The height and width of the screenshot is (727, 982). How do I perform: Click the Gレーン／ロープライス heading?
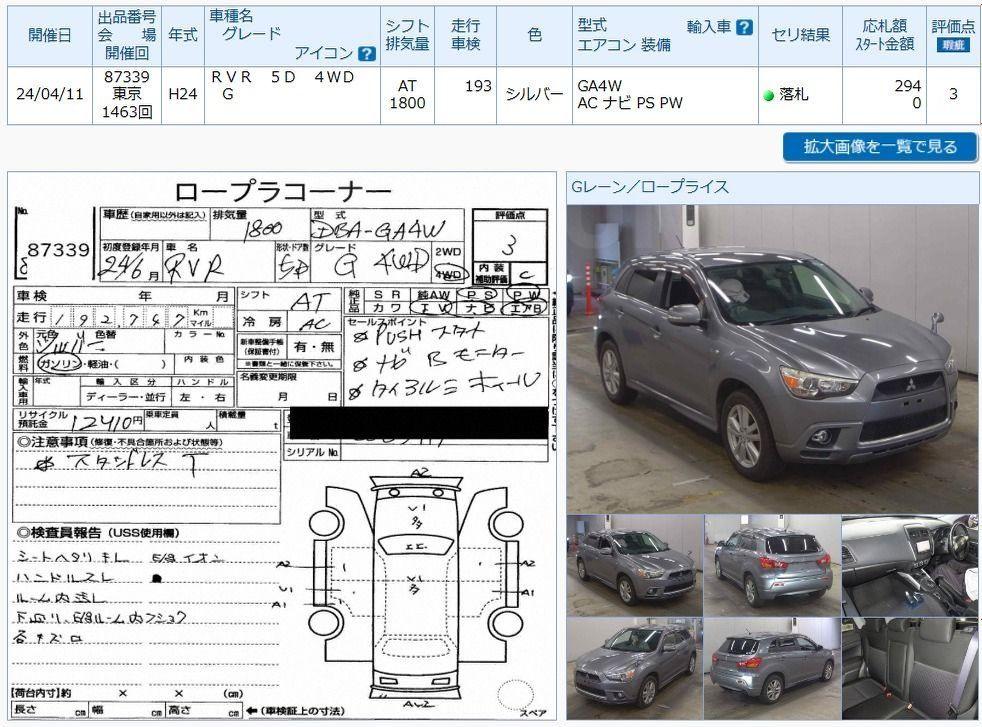pos(649,187)
